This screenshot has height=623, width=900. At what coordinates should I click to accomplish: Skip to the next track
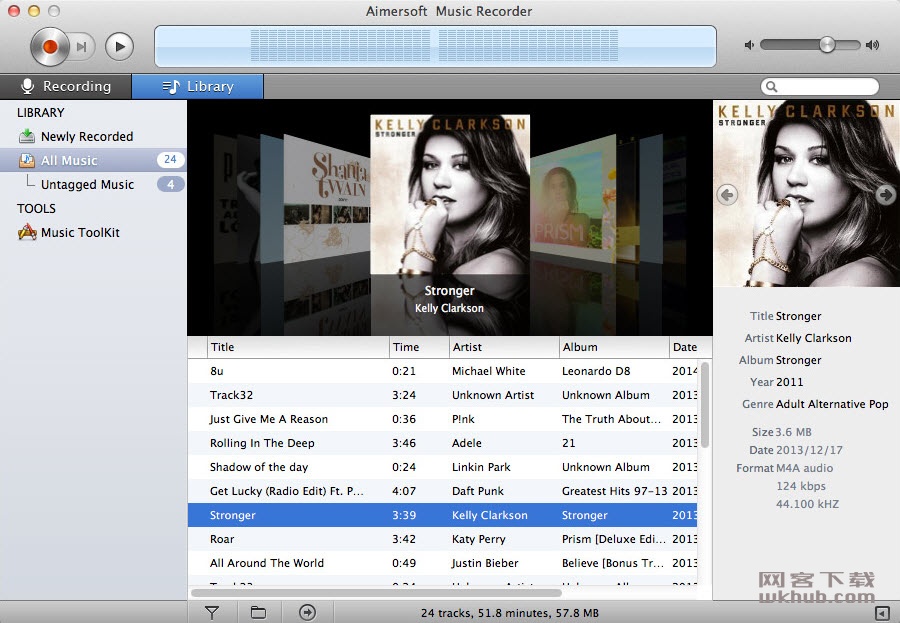coord(82,47)
